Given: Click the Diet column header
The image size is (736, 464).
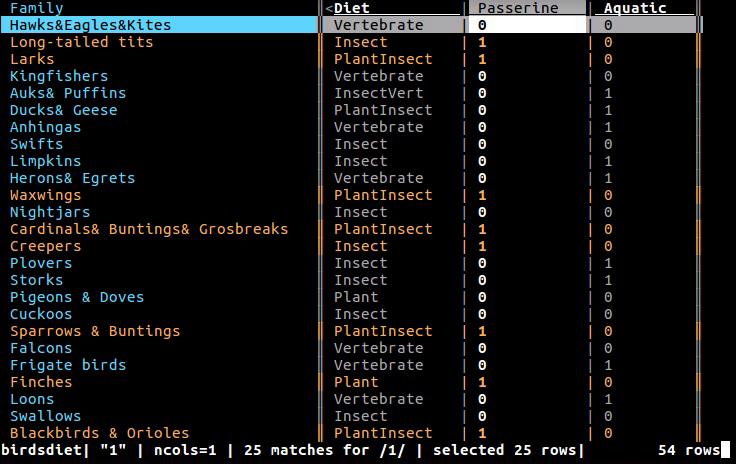Looking at the screenshot, I should pos(352,8).
